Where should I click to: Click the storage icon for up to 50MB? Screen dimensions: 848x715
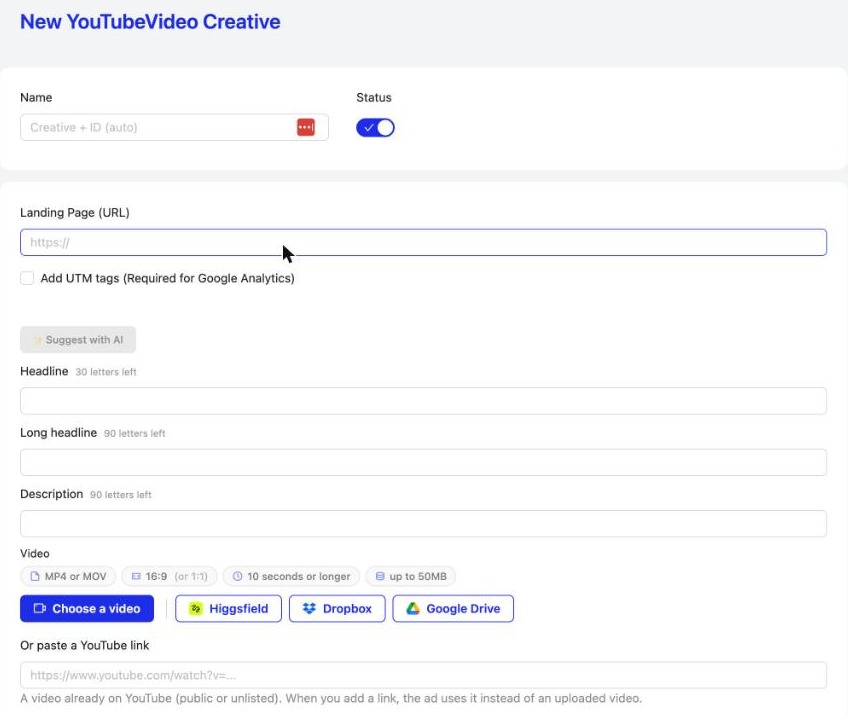pyautogui.click(x=380, y=576)
